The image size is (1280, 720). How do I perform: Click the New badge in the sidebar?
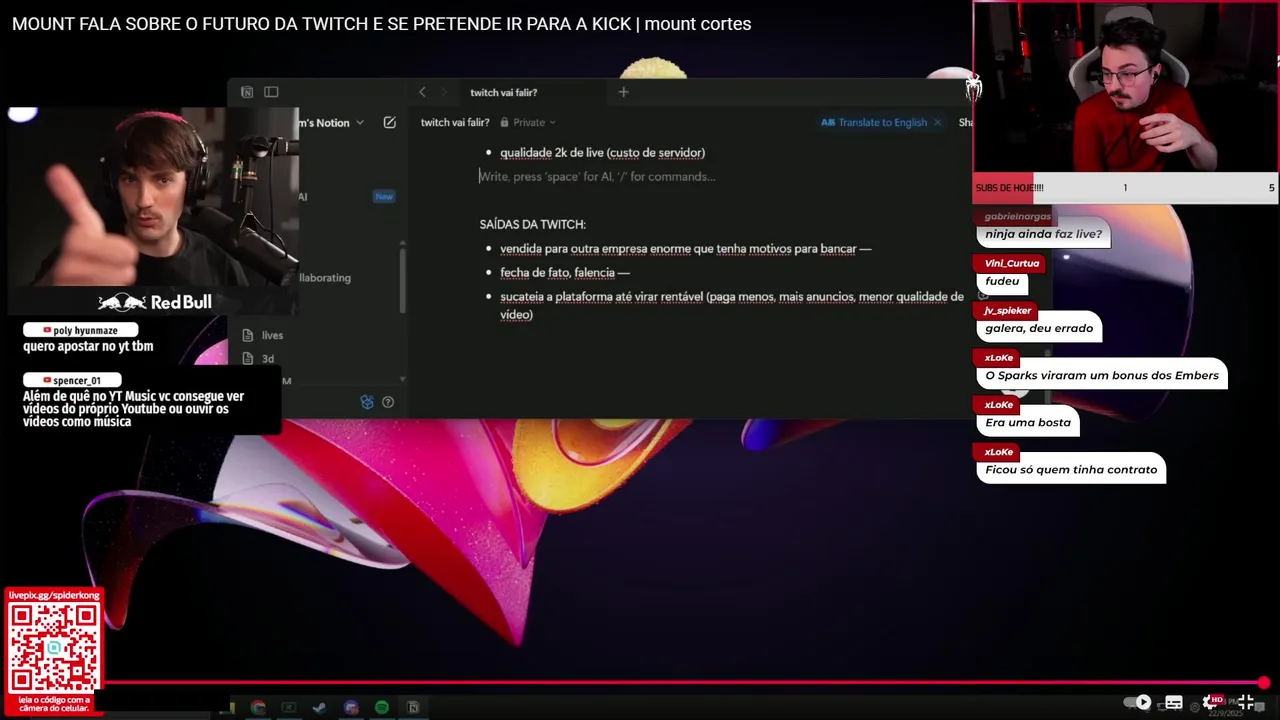384,196
